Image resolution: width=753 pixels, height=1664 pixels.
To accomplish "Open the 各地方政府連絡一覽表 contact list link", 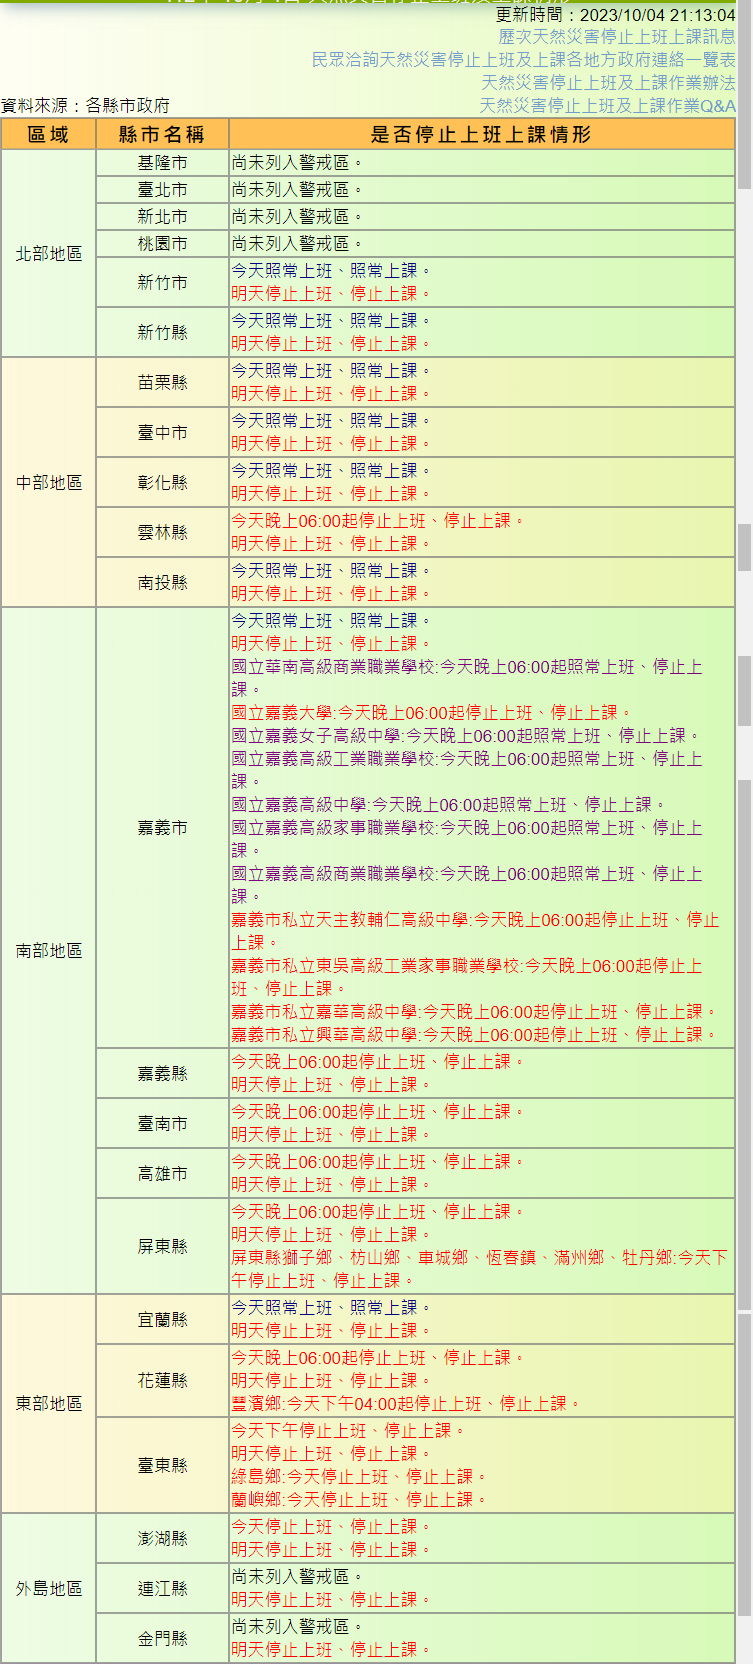I will pos(523,60).
